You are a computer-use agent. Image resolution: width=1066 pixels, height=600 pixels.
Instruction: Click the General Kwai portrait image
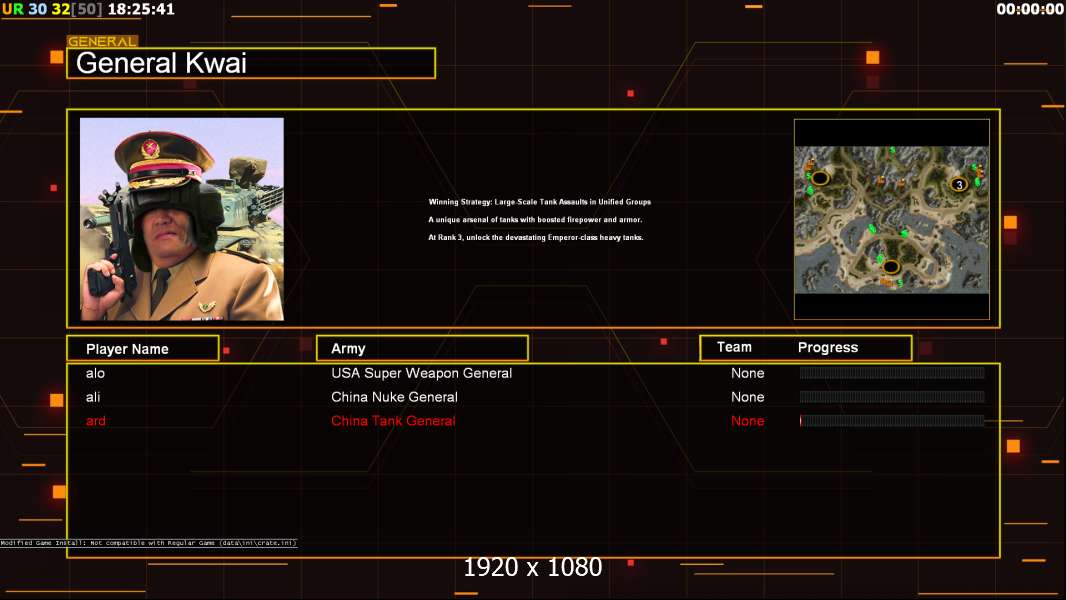(182, 219)
